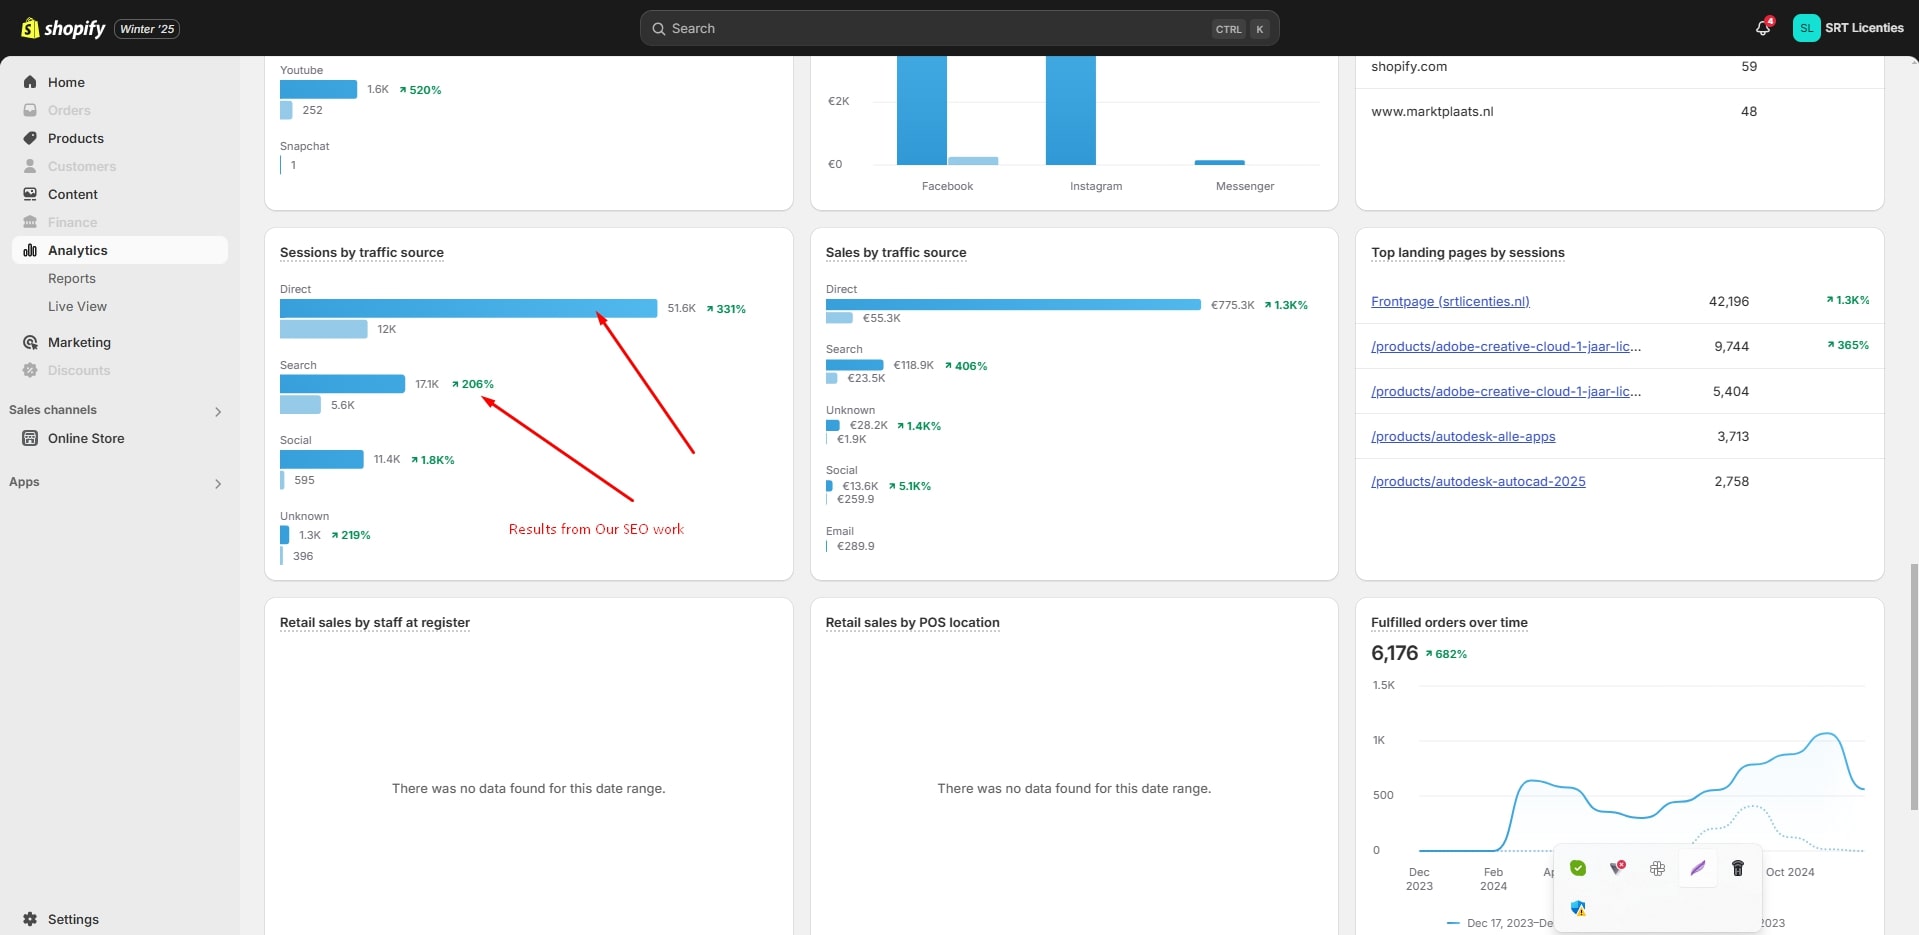Screen dimensions: 1919x935
Task: Open the Content menu item
Action: point(73,194)
